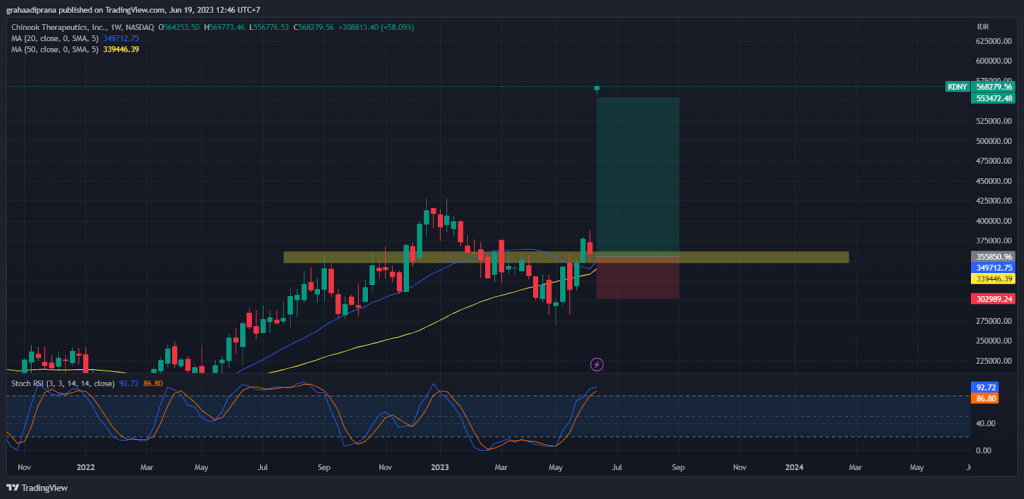Click the purple lightning event icon
The image size is (1024, 499).
(596, 364)
